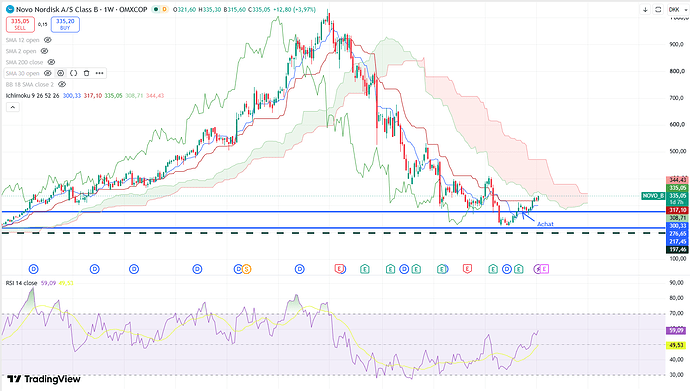Toggle visibility of SMA 12 open
Image resolution: width=690 pixels, height=391 pixels.
48,40
